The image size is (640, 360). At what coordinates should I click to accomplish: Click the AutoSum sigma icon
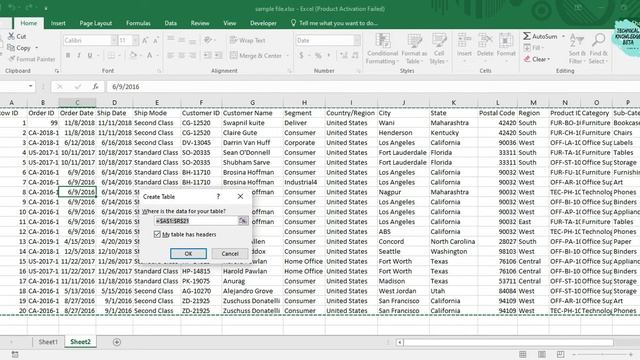tap(527, 36)
